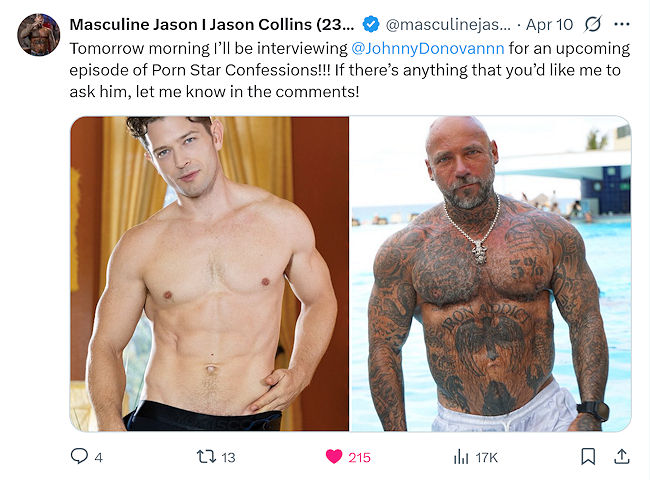Open the view analytics bar chart icon

[461, 457]
